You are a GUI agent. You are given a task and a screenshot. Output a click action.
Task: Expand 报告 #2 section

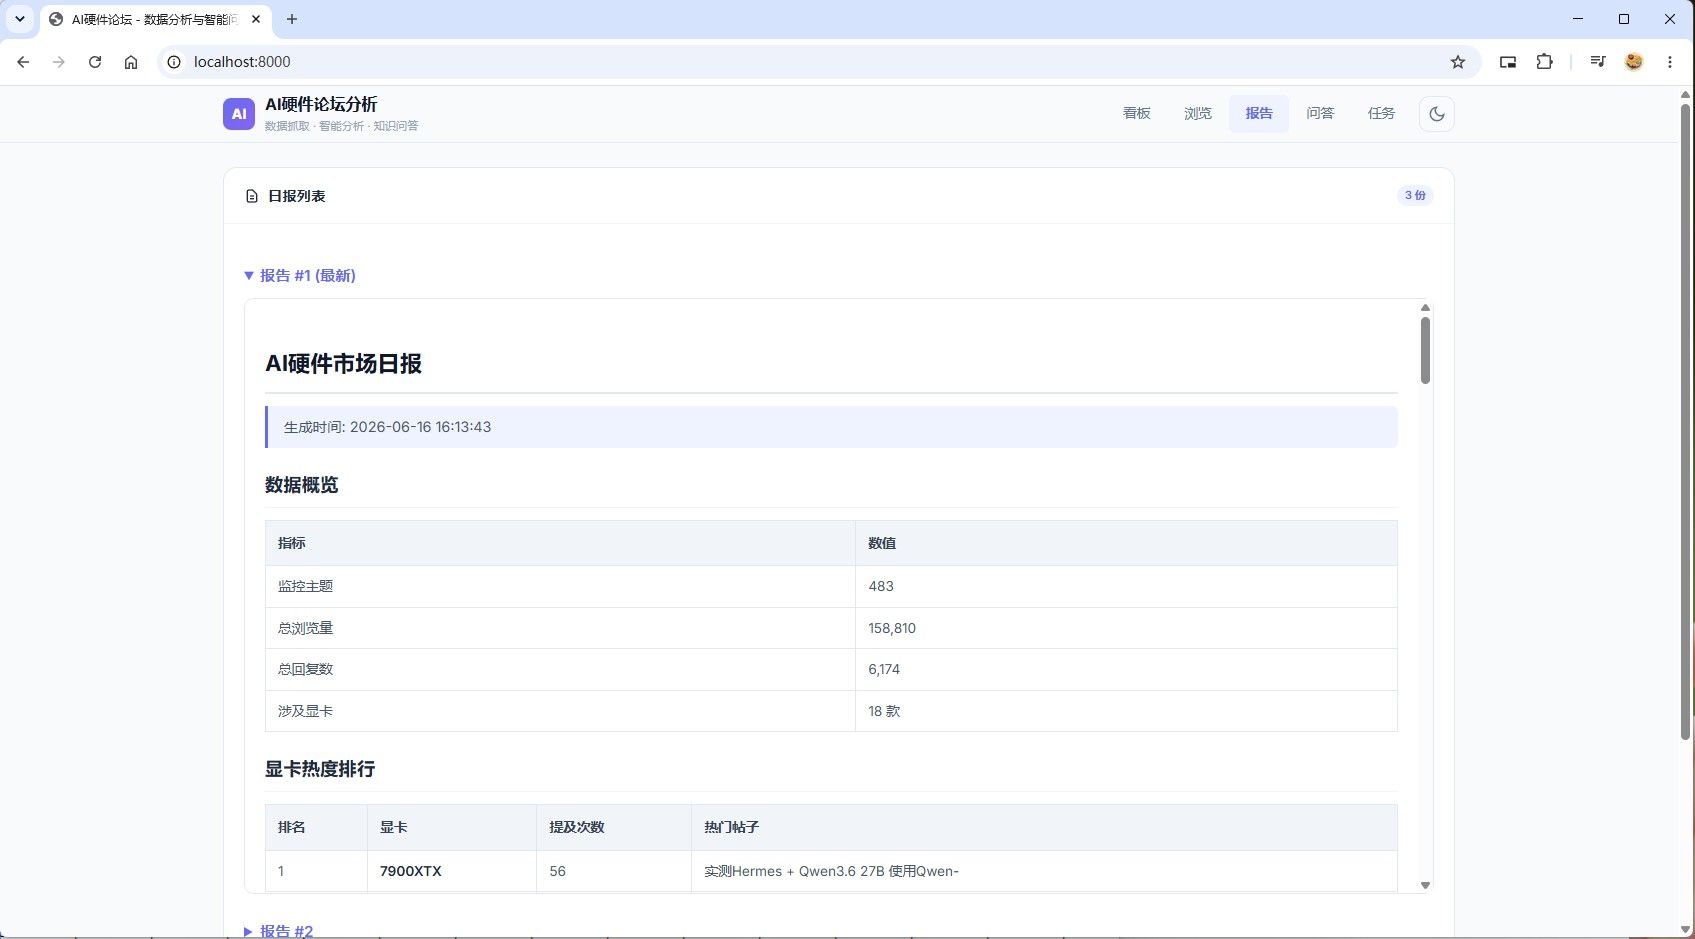[279, 931]
